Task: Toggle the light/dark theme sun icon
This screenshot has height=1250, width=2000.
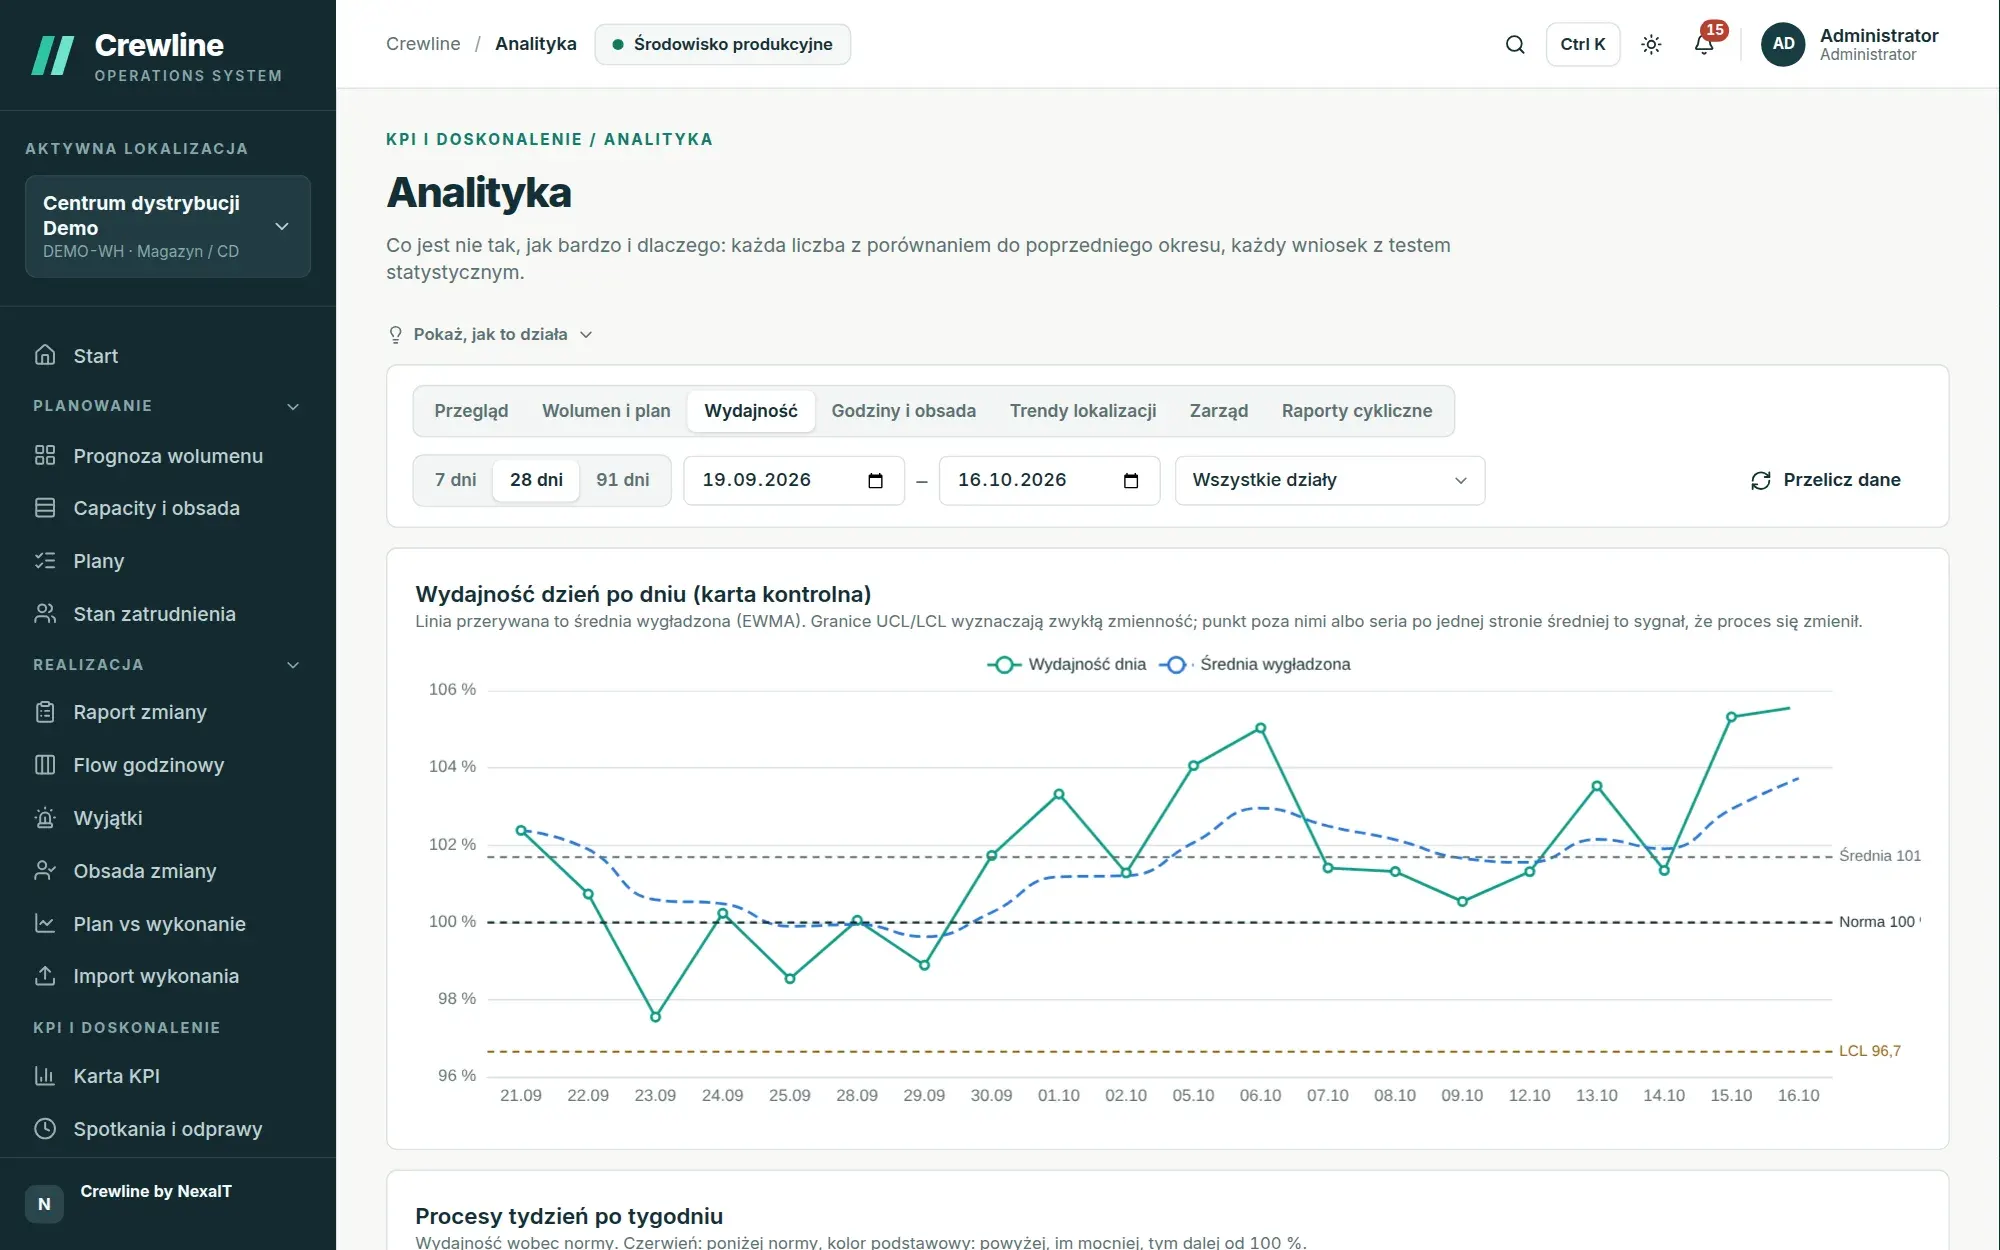Action: 1651,44
